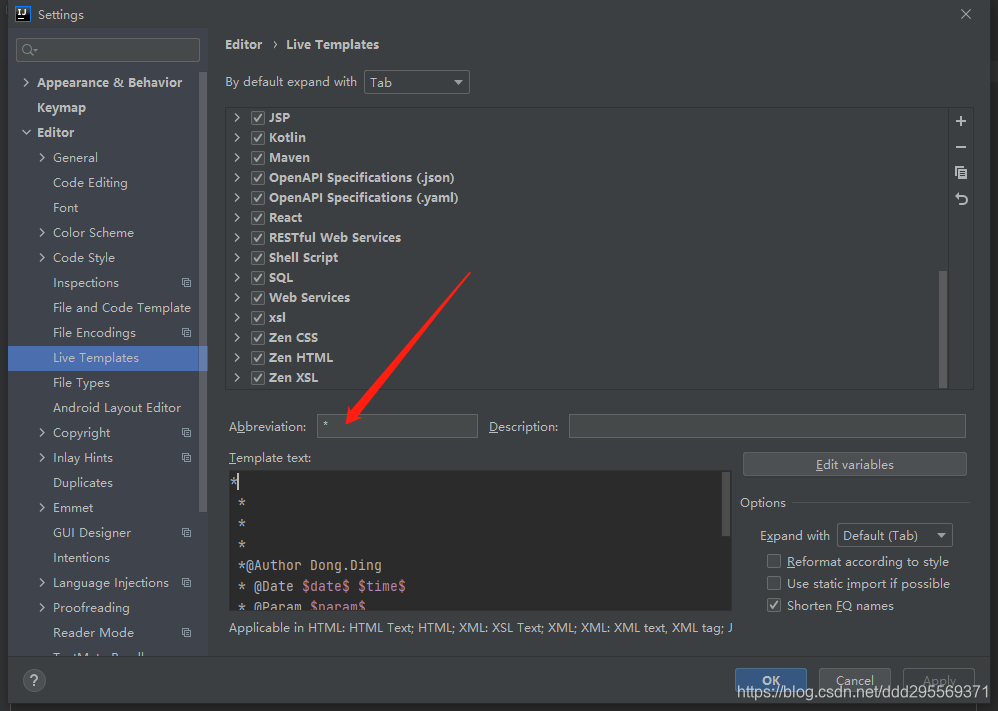
Task: Expand the Emmet settings node
Action: pos(42,507)
